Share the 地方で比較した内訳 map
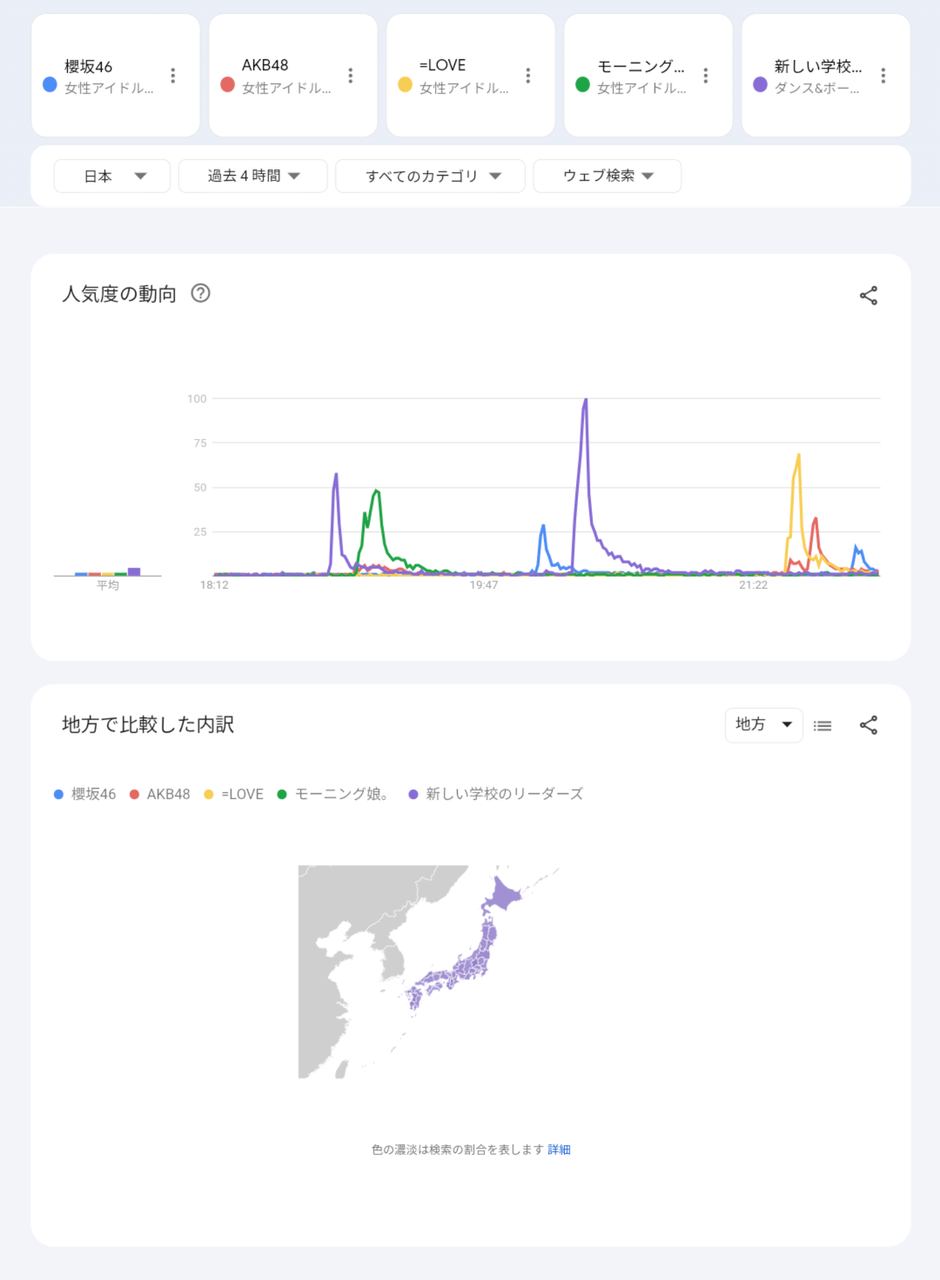 pos(868,725)
